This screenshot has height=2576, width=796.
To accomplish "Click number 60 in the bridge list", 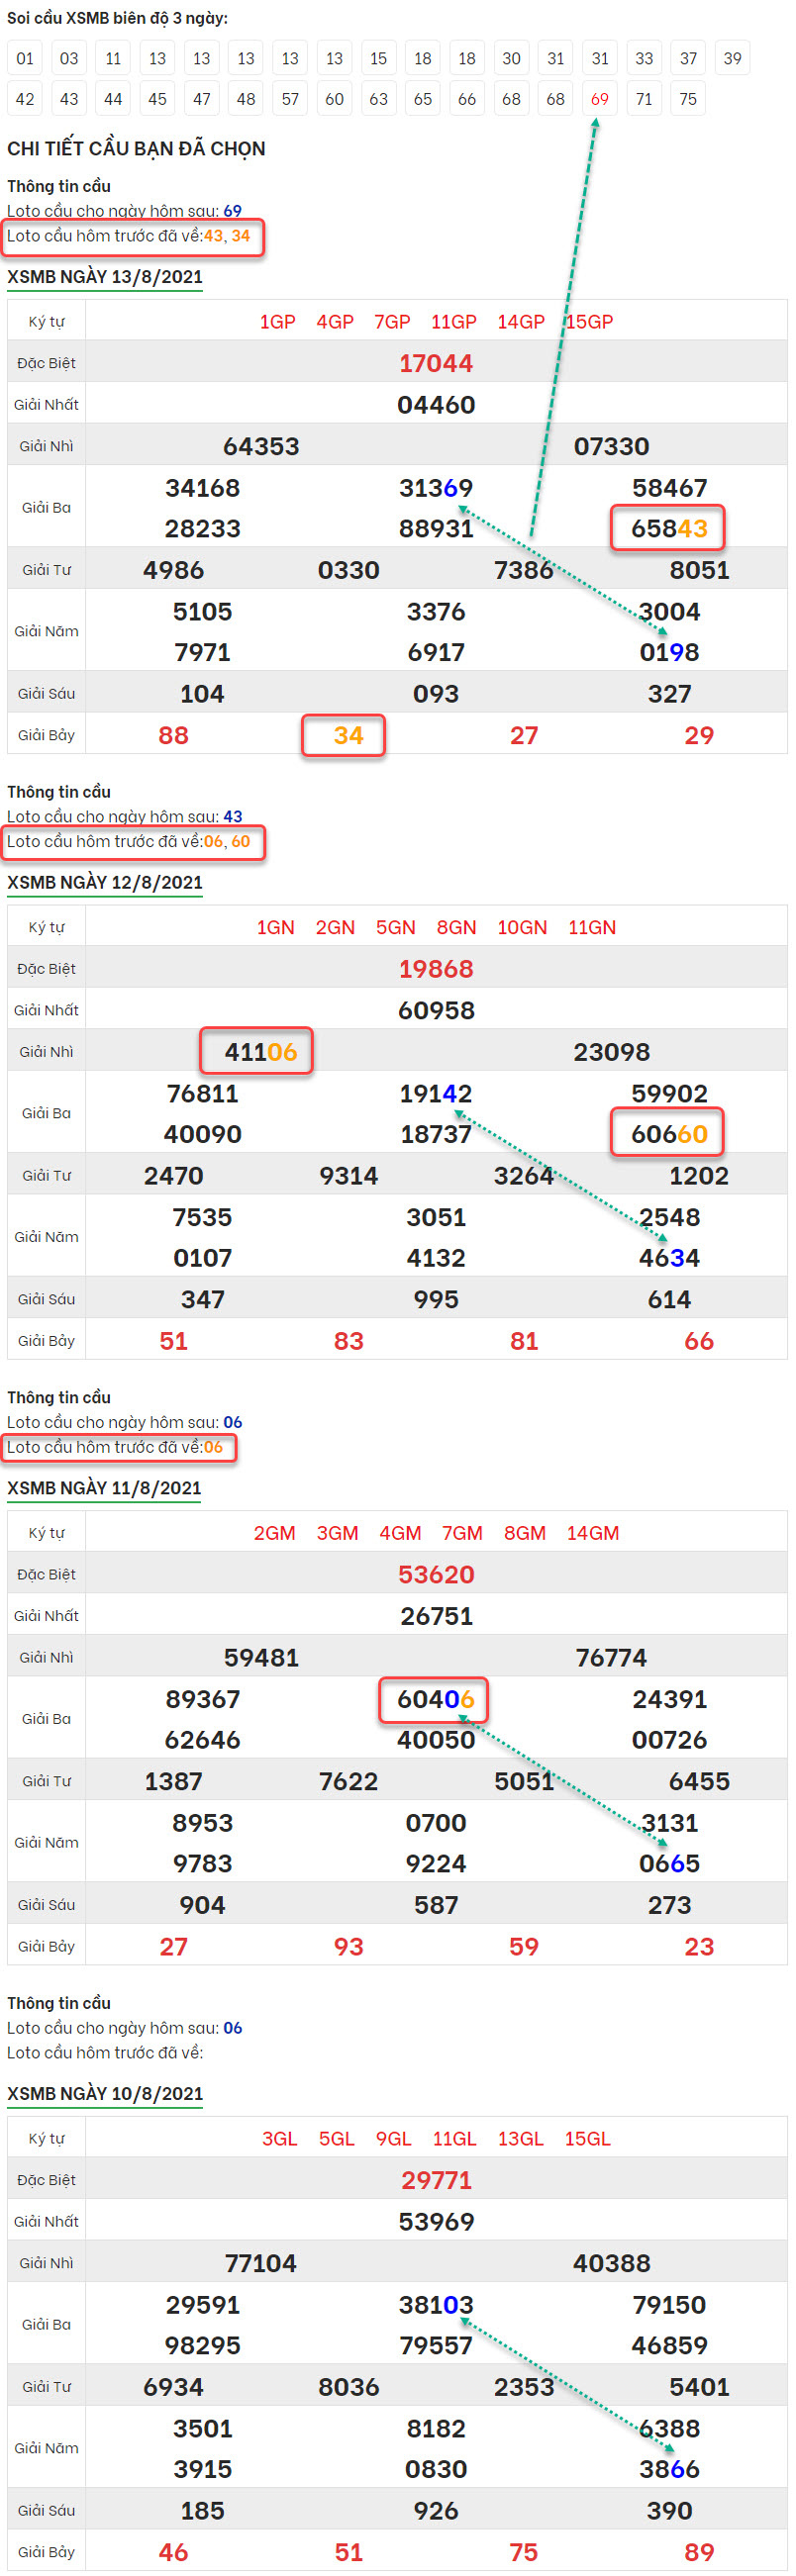I will pyautogui.click(x=334, y=99).
